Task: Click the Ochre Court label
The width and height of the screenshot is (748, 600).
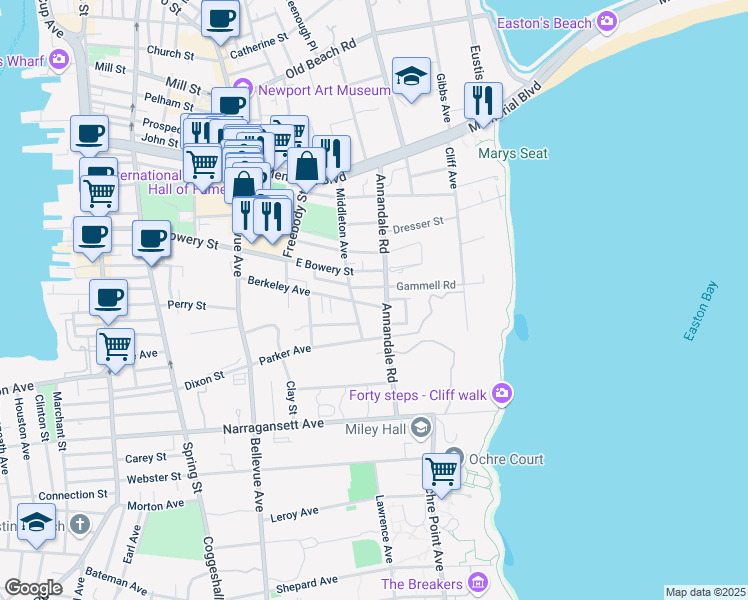Action: (x=506, y=459)
